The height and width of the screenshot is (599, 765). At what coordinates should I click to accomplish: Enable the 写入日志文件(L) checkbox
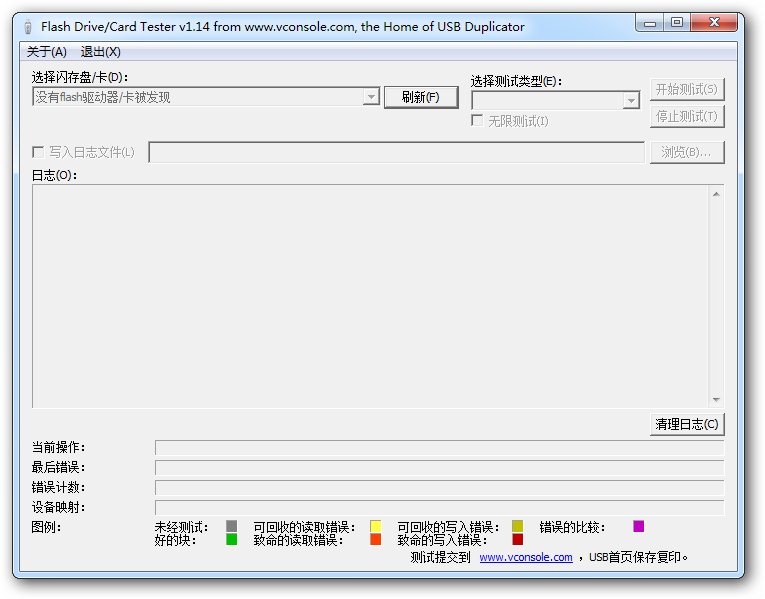(38, 152)
